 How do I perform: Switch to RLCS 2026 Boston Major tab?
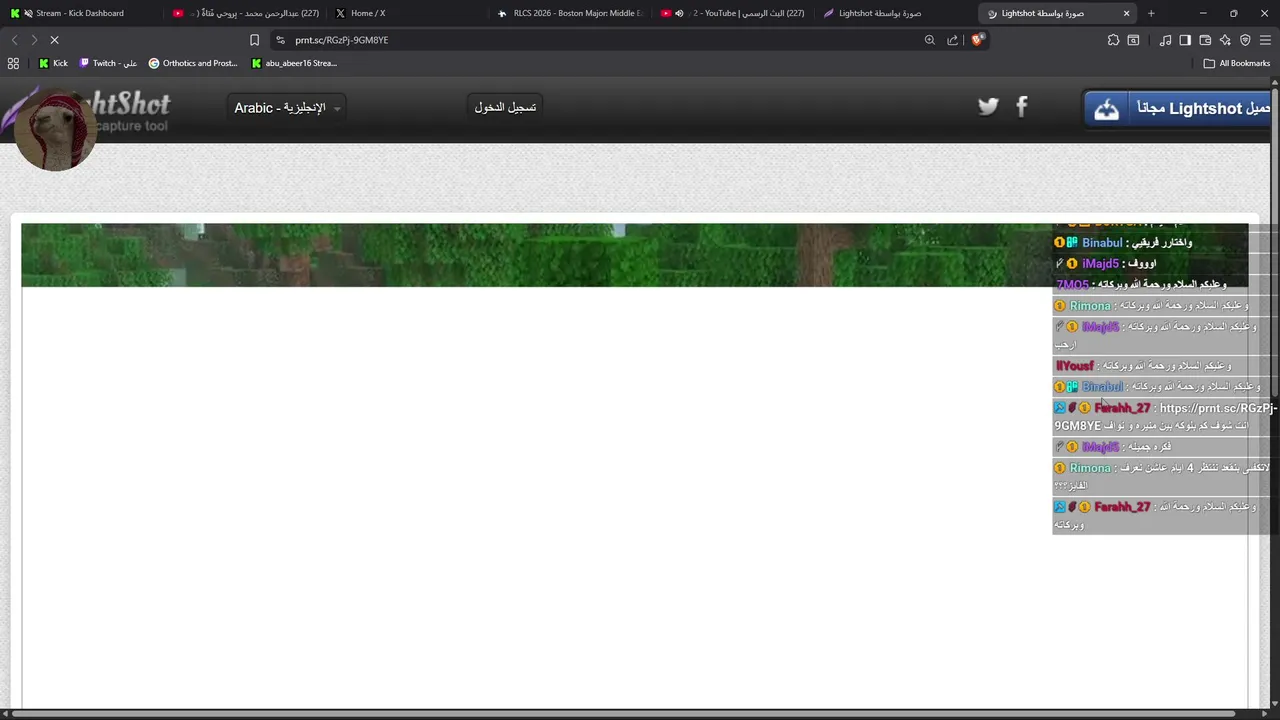(x=571, y=13)
